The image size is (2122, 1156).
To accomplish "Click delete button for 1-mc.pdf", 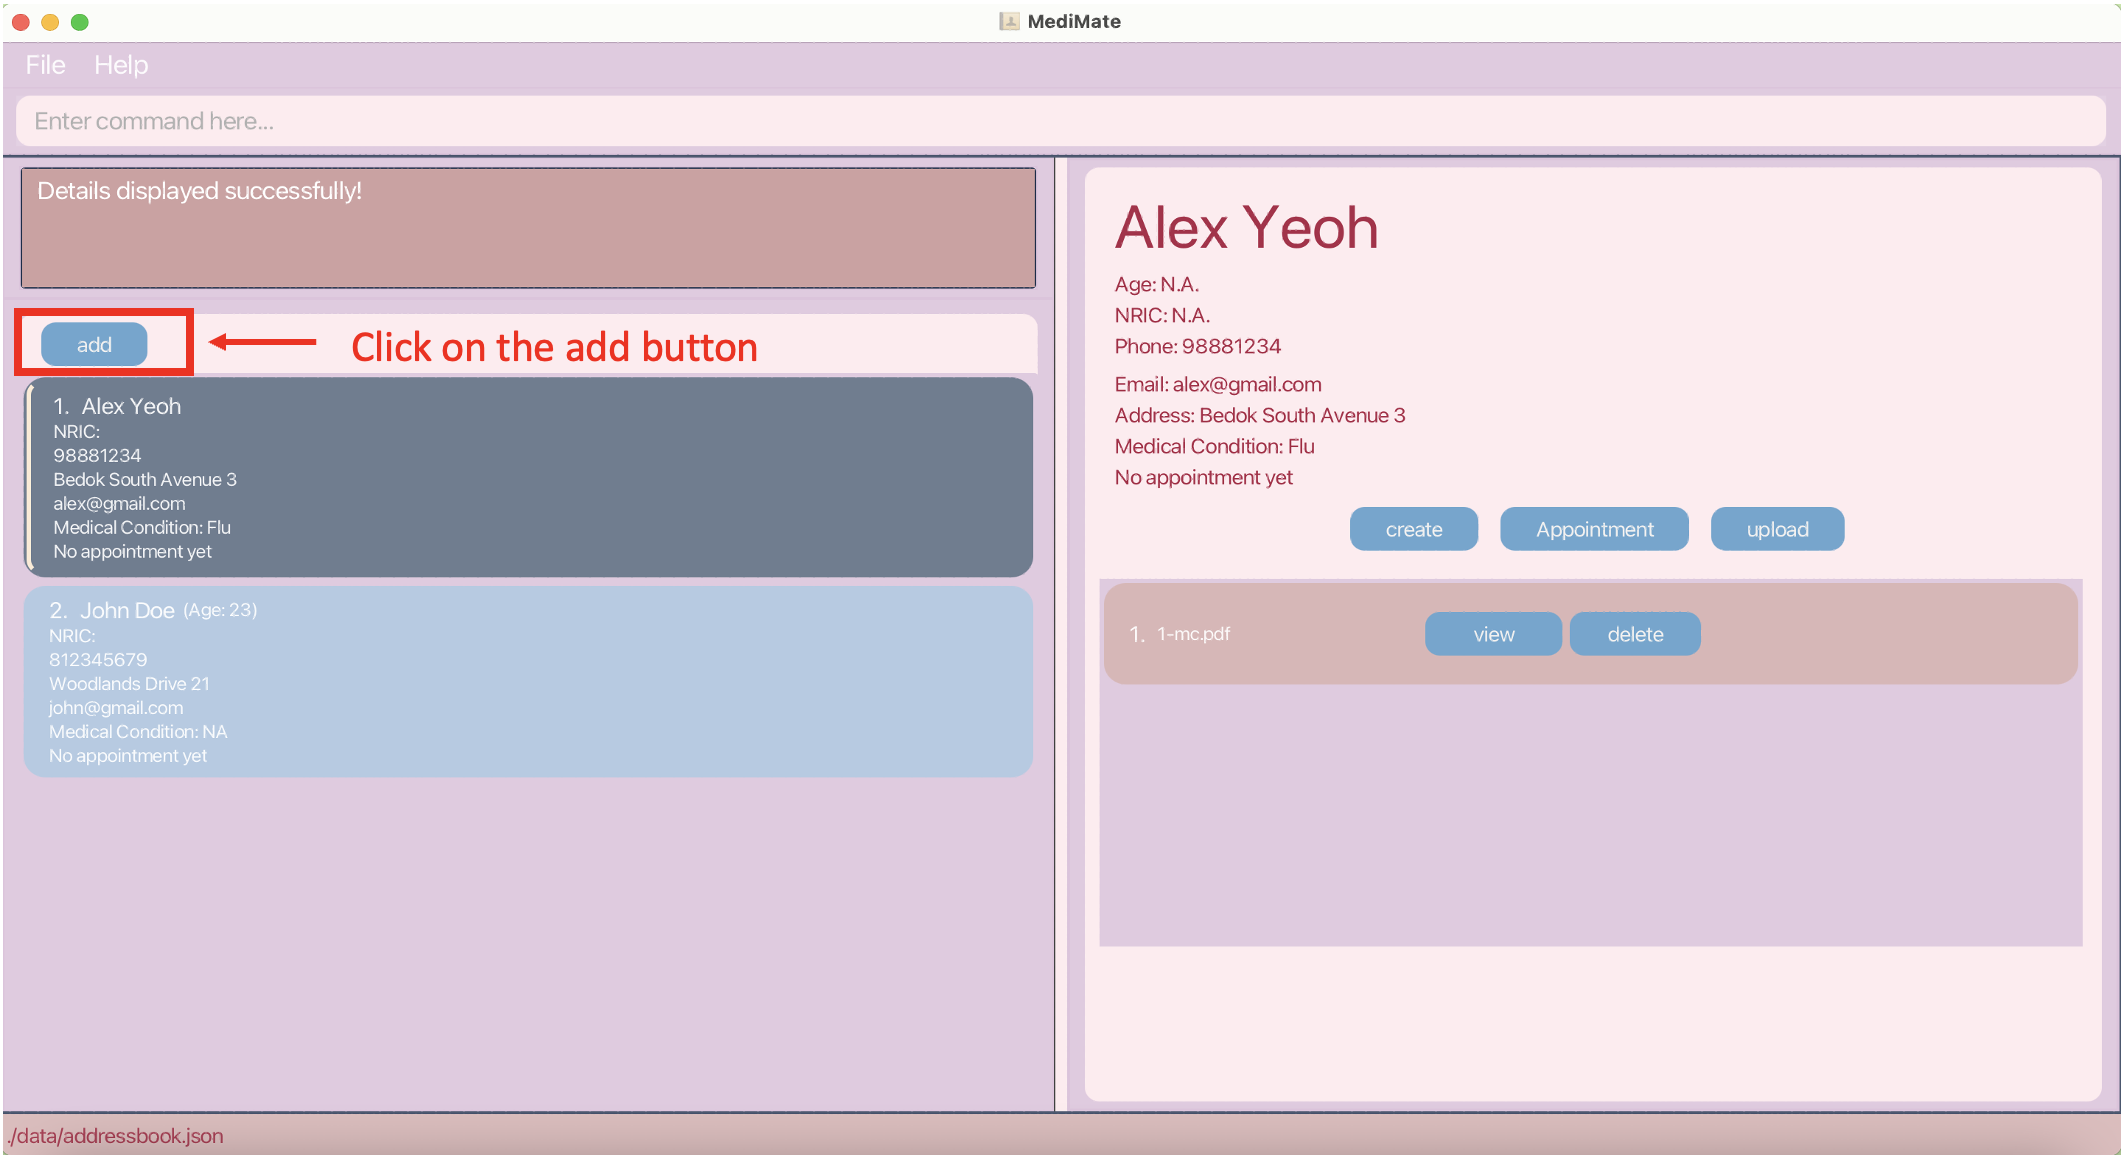I will point(1634,635).
